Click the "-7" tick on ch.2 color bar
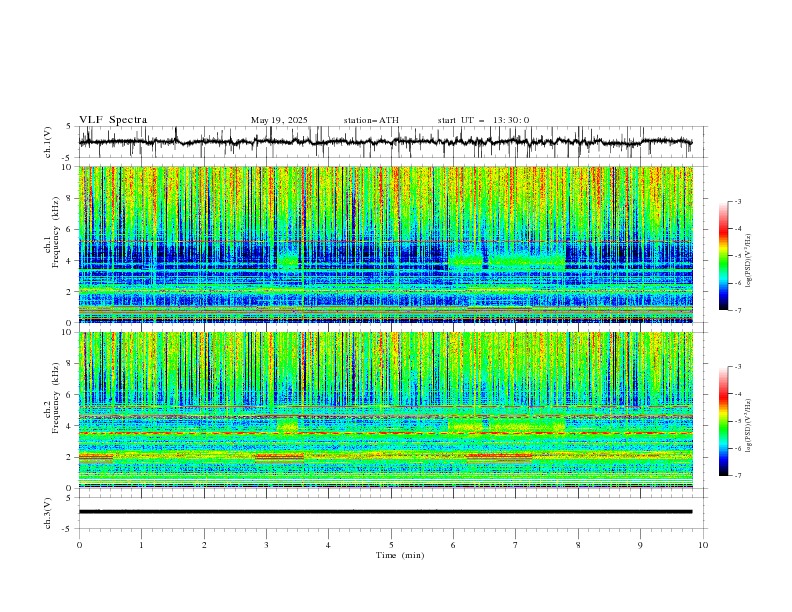792x612 pixels. click(738, 476)
